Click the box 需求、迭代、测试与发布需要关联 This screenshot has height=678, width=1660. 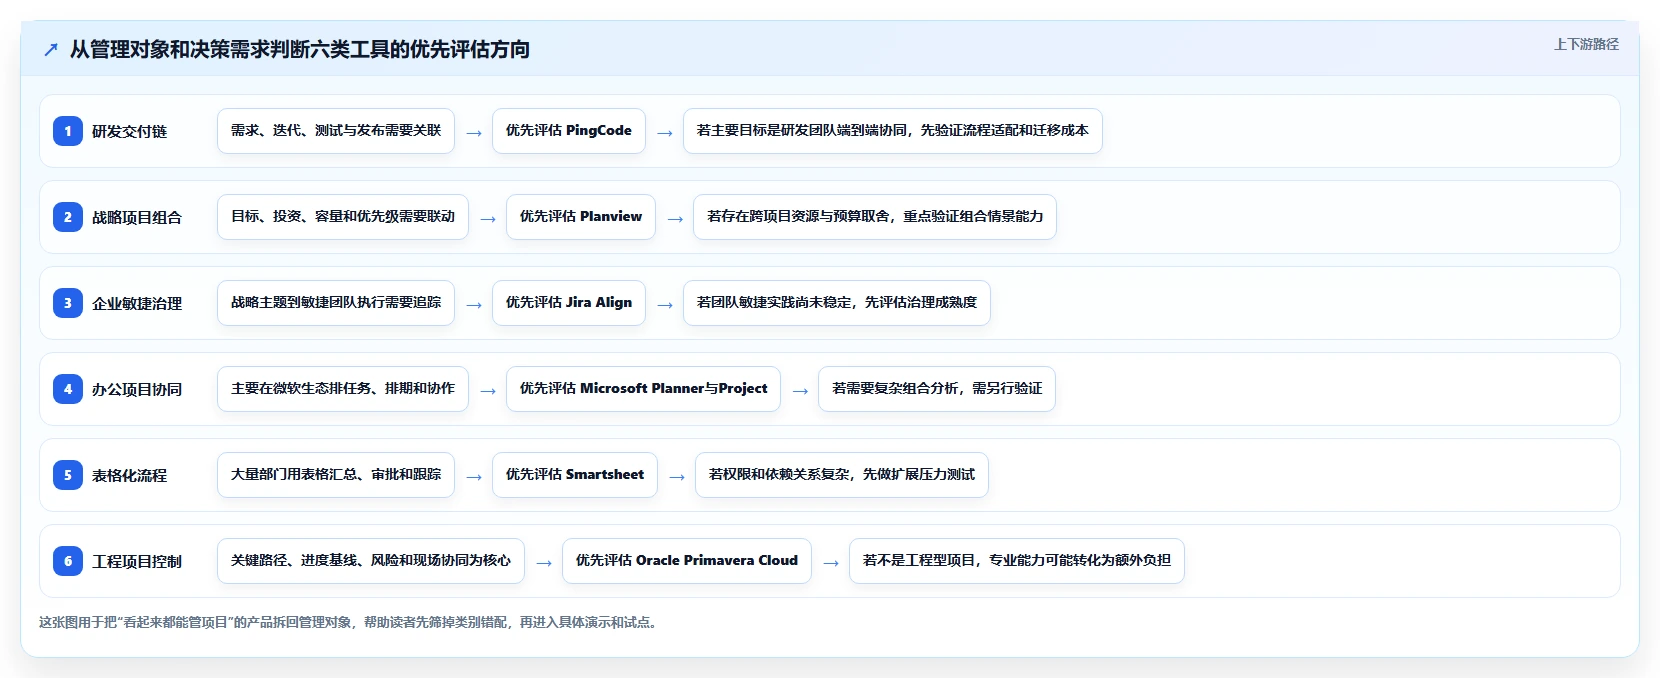[336, 131]
